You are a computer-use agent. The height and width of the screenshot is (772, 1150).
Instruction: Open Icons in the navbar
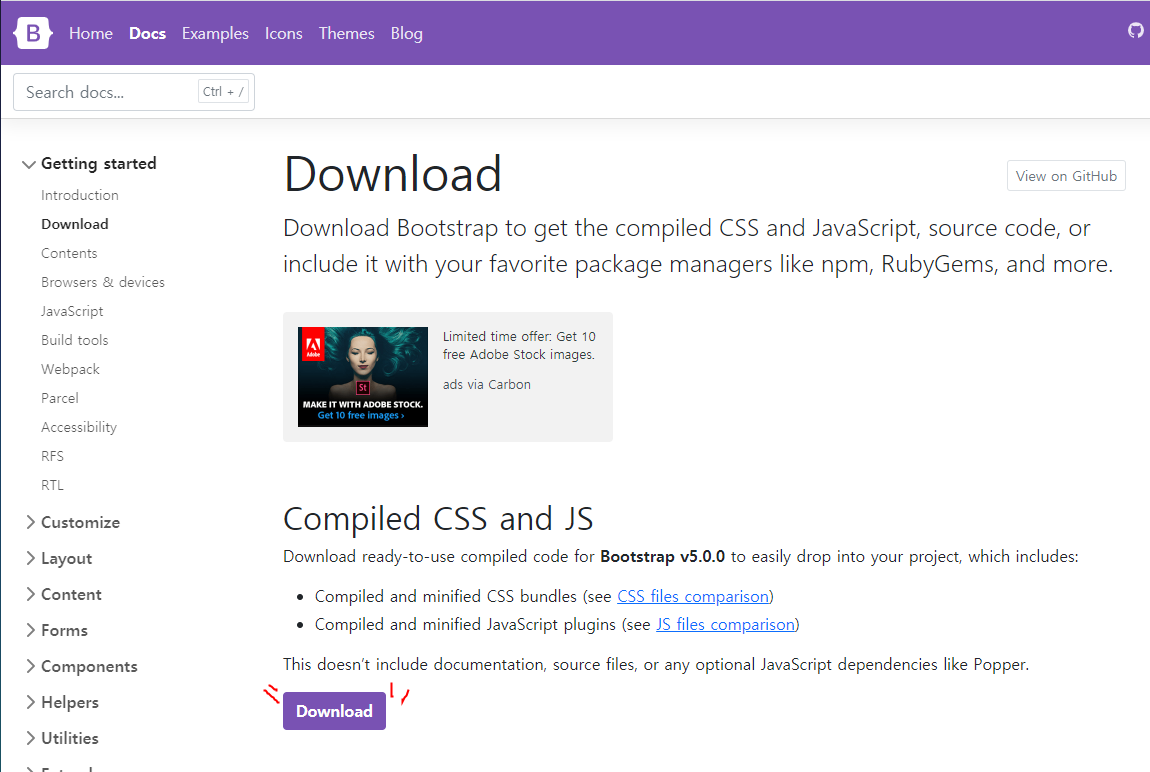[x=284, y=34]
